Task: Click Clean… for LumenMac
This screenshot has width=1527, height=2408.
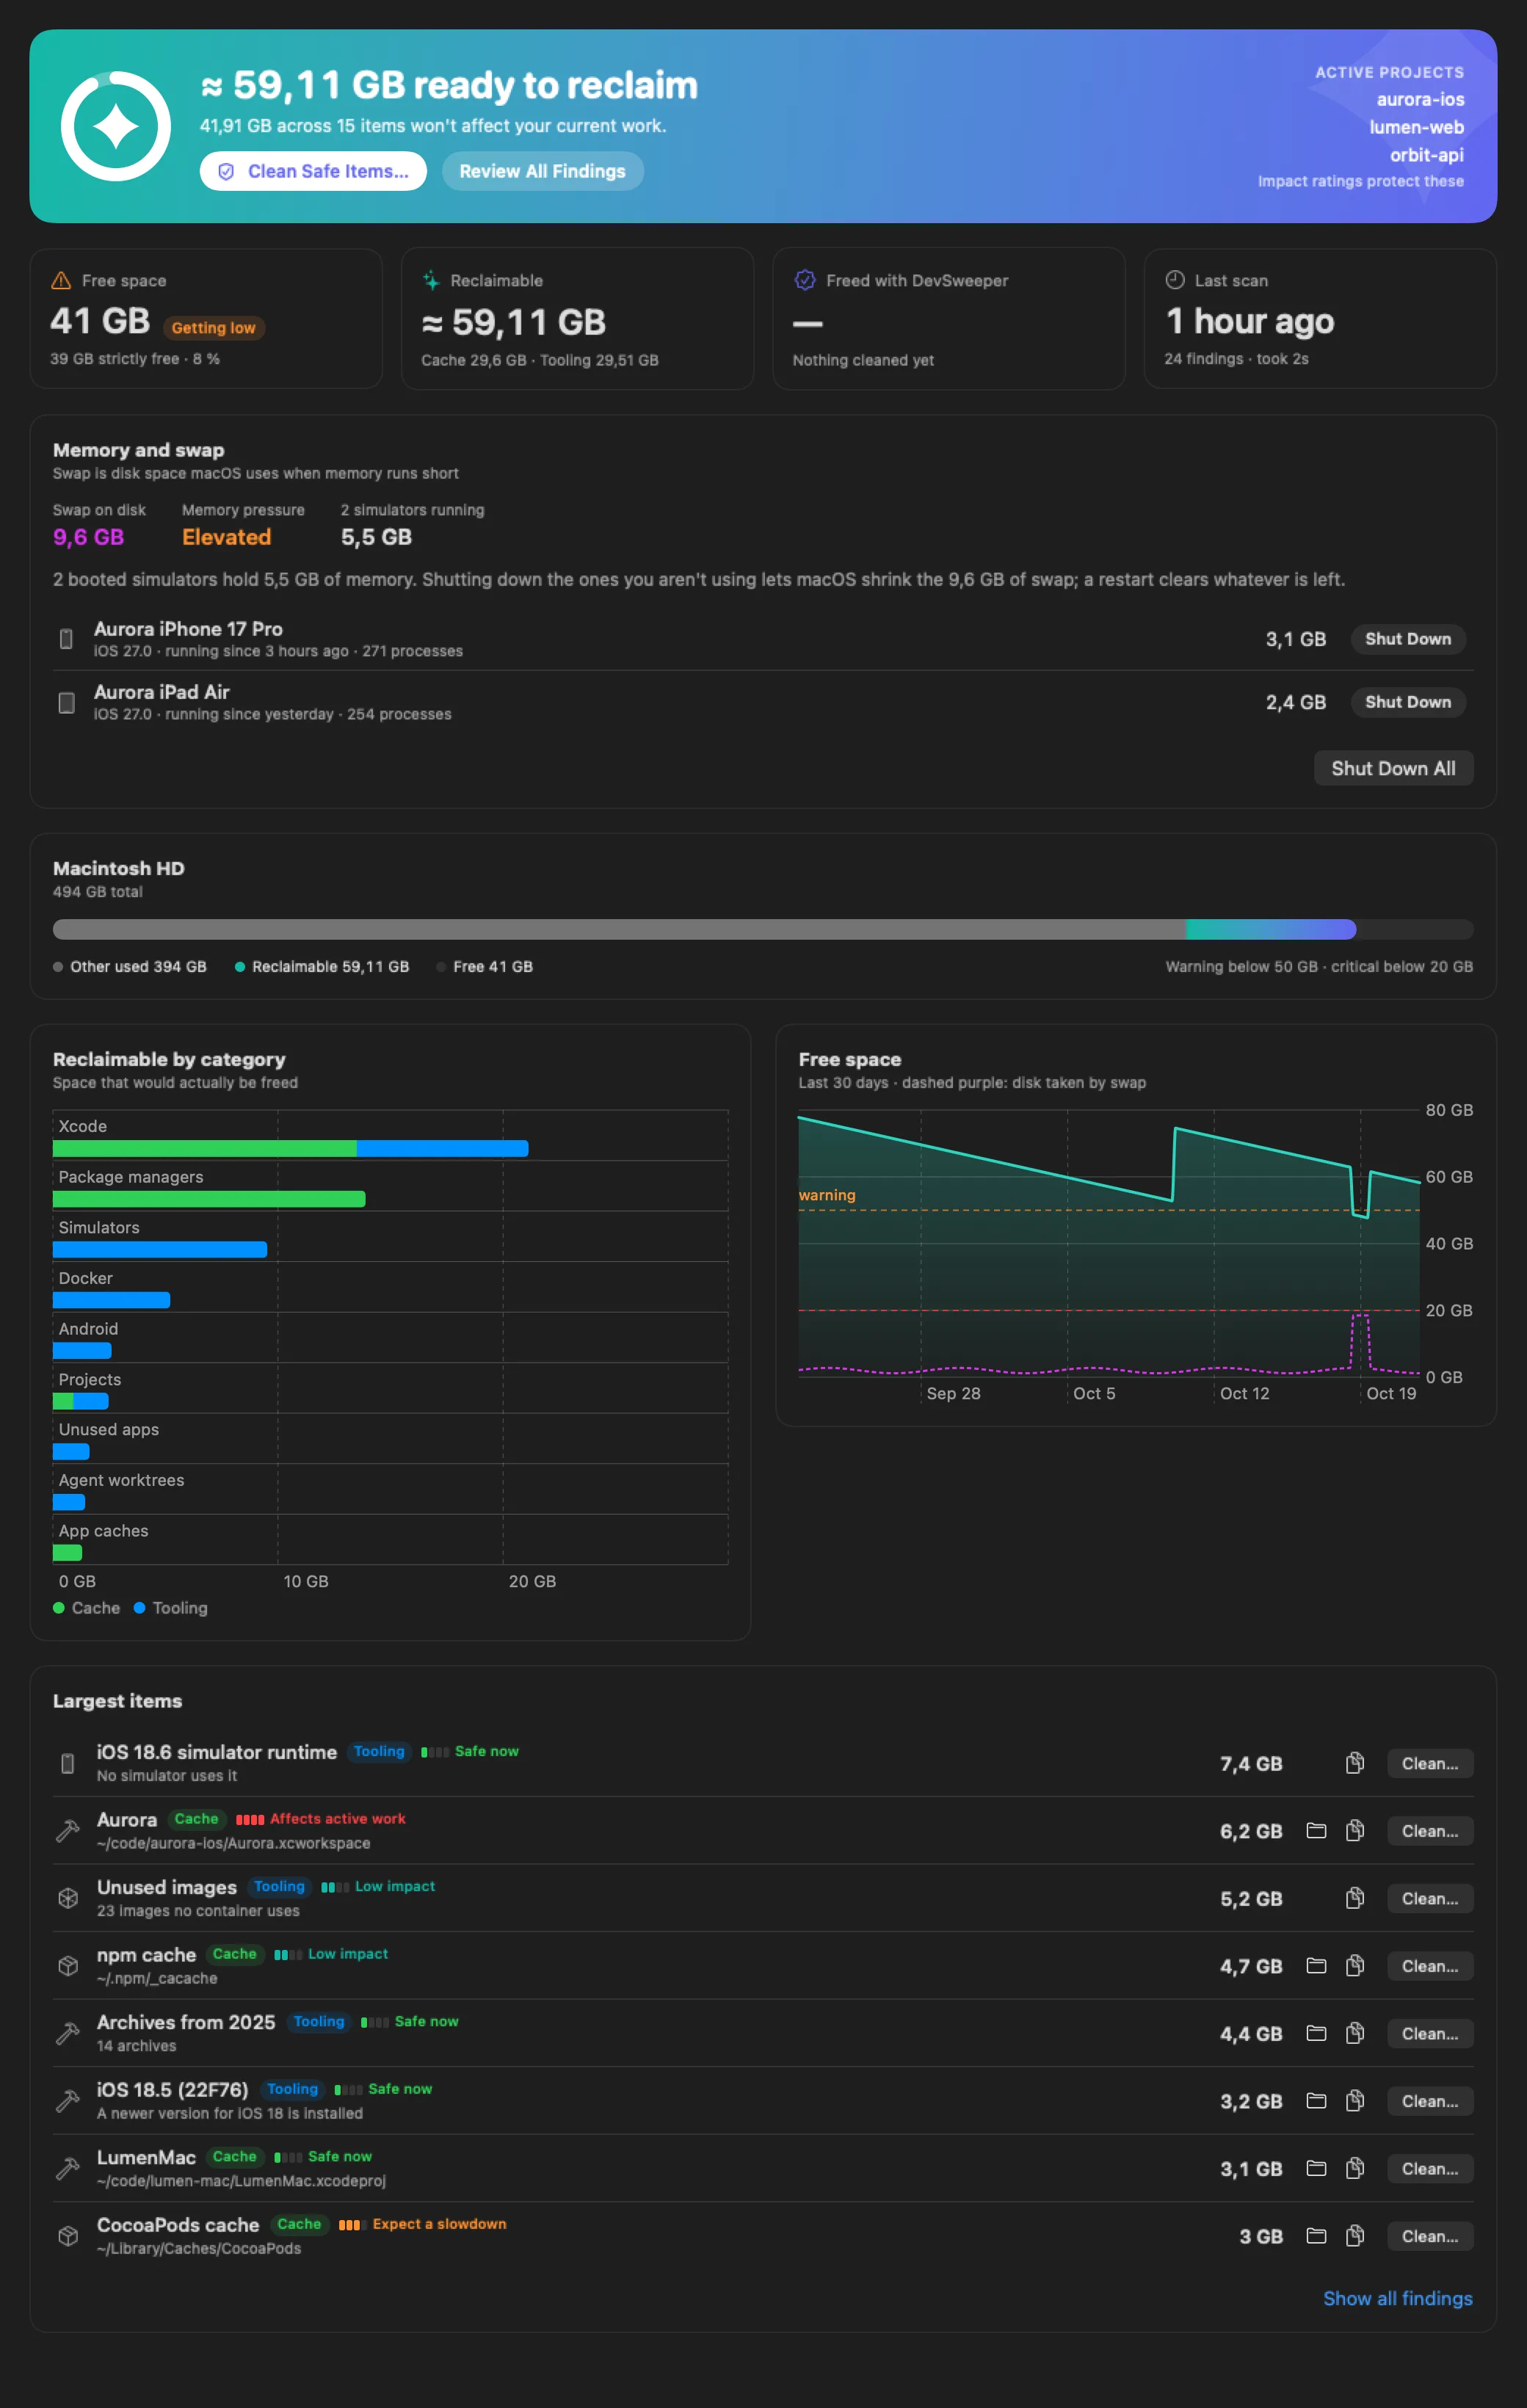Action: point(1430,2168)
